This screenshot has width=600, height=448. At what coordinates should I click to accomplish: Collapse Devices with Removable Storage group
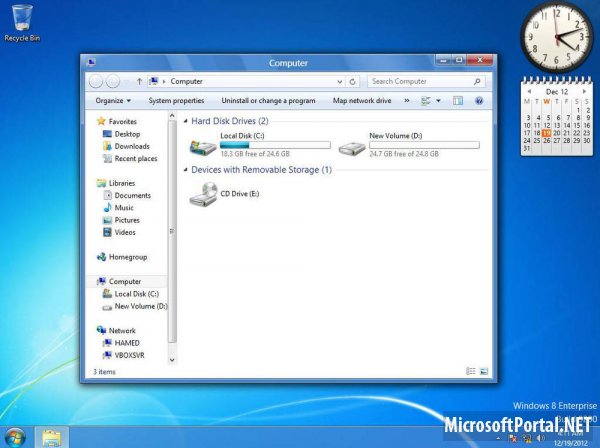pos(186,169)
